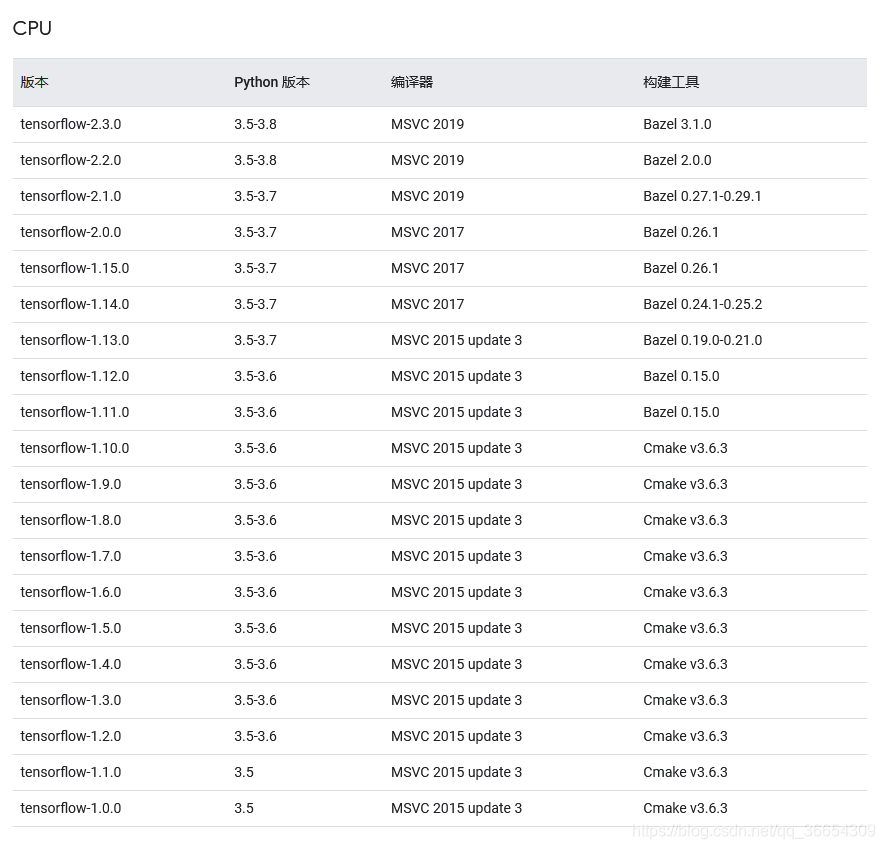Select Cmake v3.6.3 in tensorflow-1.4.0 row
The width and height of the screenshot is (885, 849).
(x=685, y=664)
